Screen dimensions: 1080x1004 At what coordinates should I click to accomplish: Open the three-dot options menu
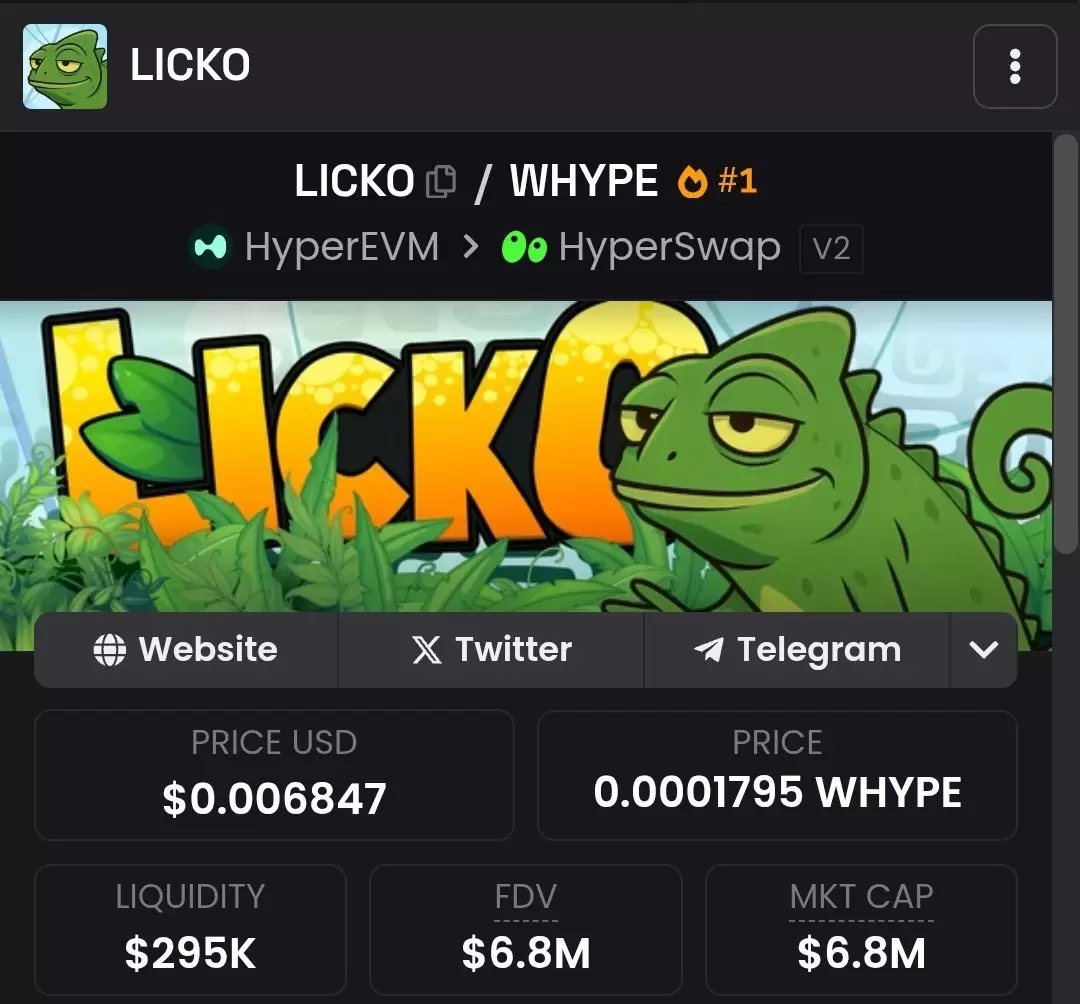tap(1015, 67)
